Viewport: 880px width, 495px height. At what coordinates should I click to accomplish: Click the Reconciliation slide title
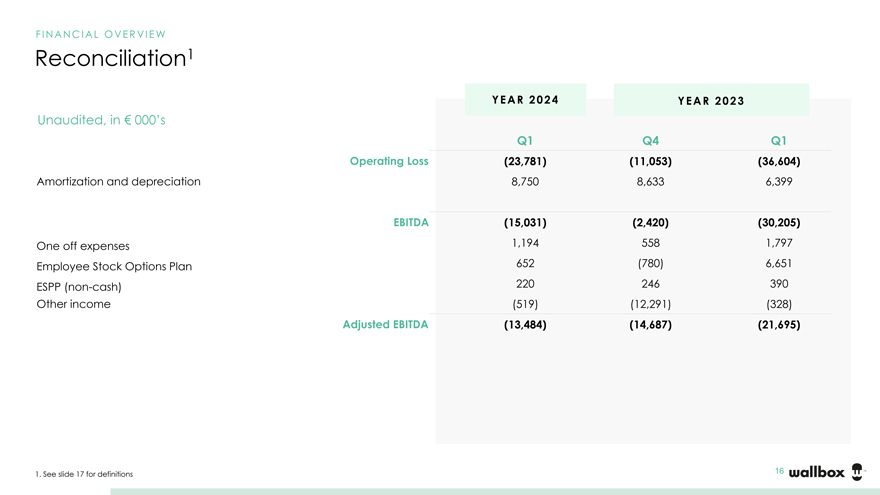[x=113, y=58]
